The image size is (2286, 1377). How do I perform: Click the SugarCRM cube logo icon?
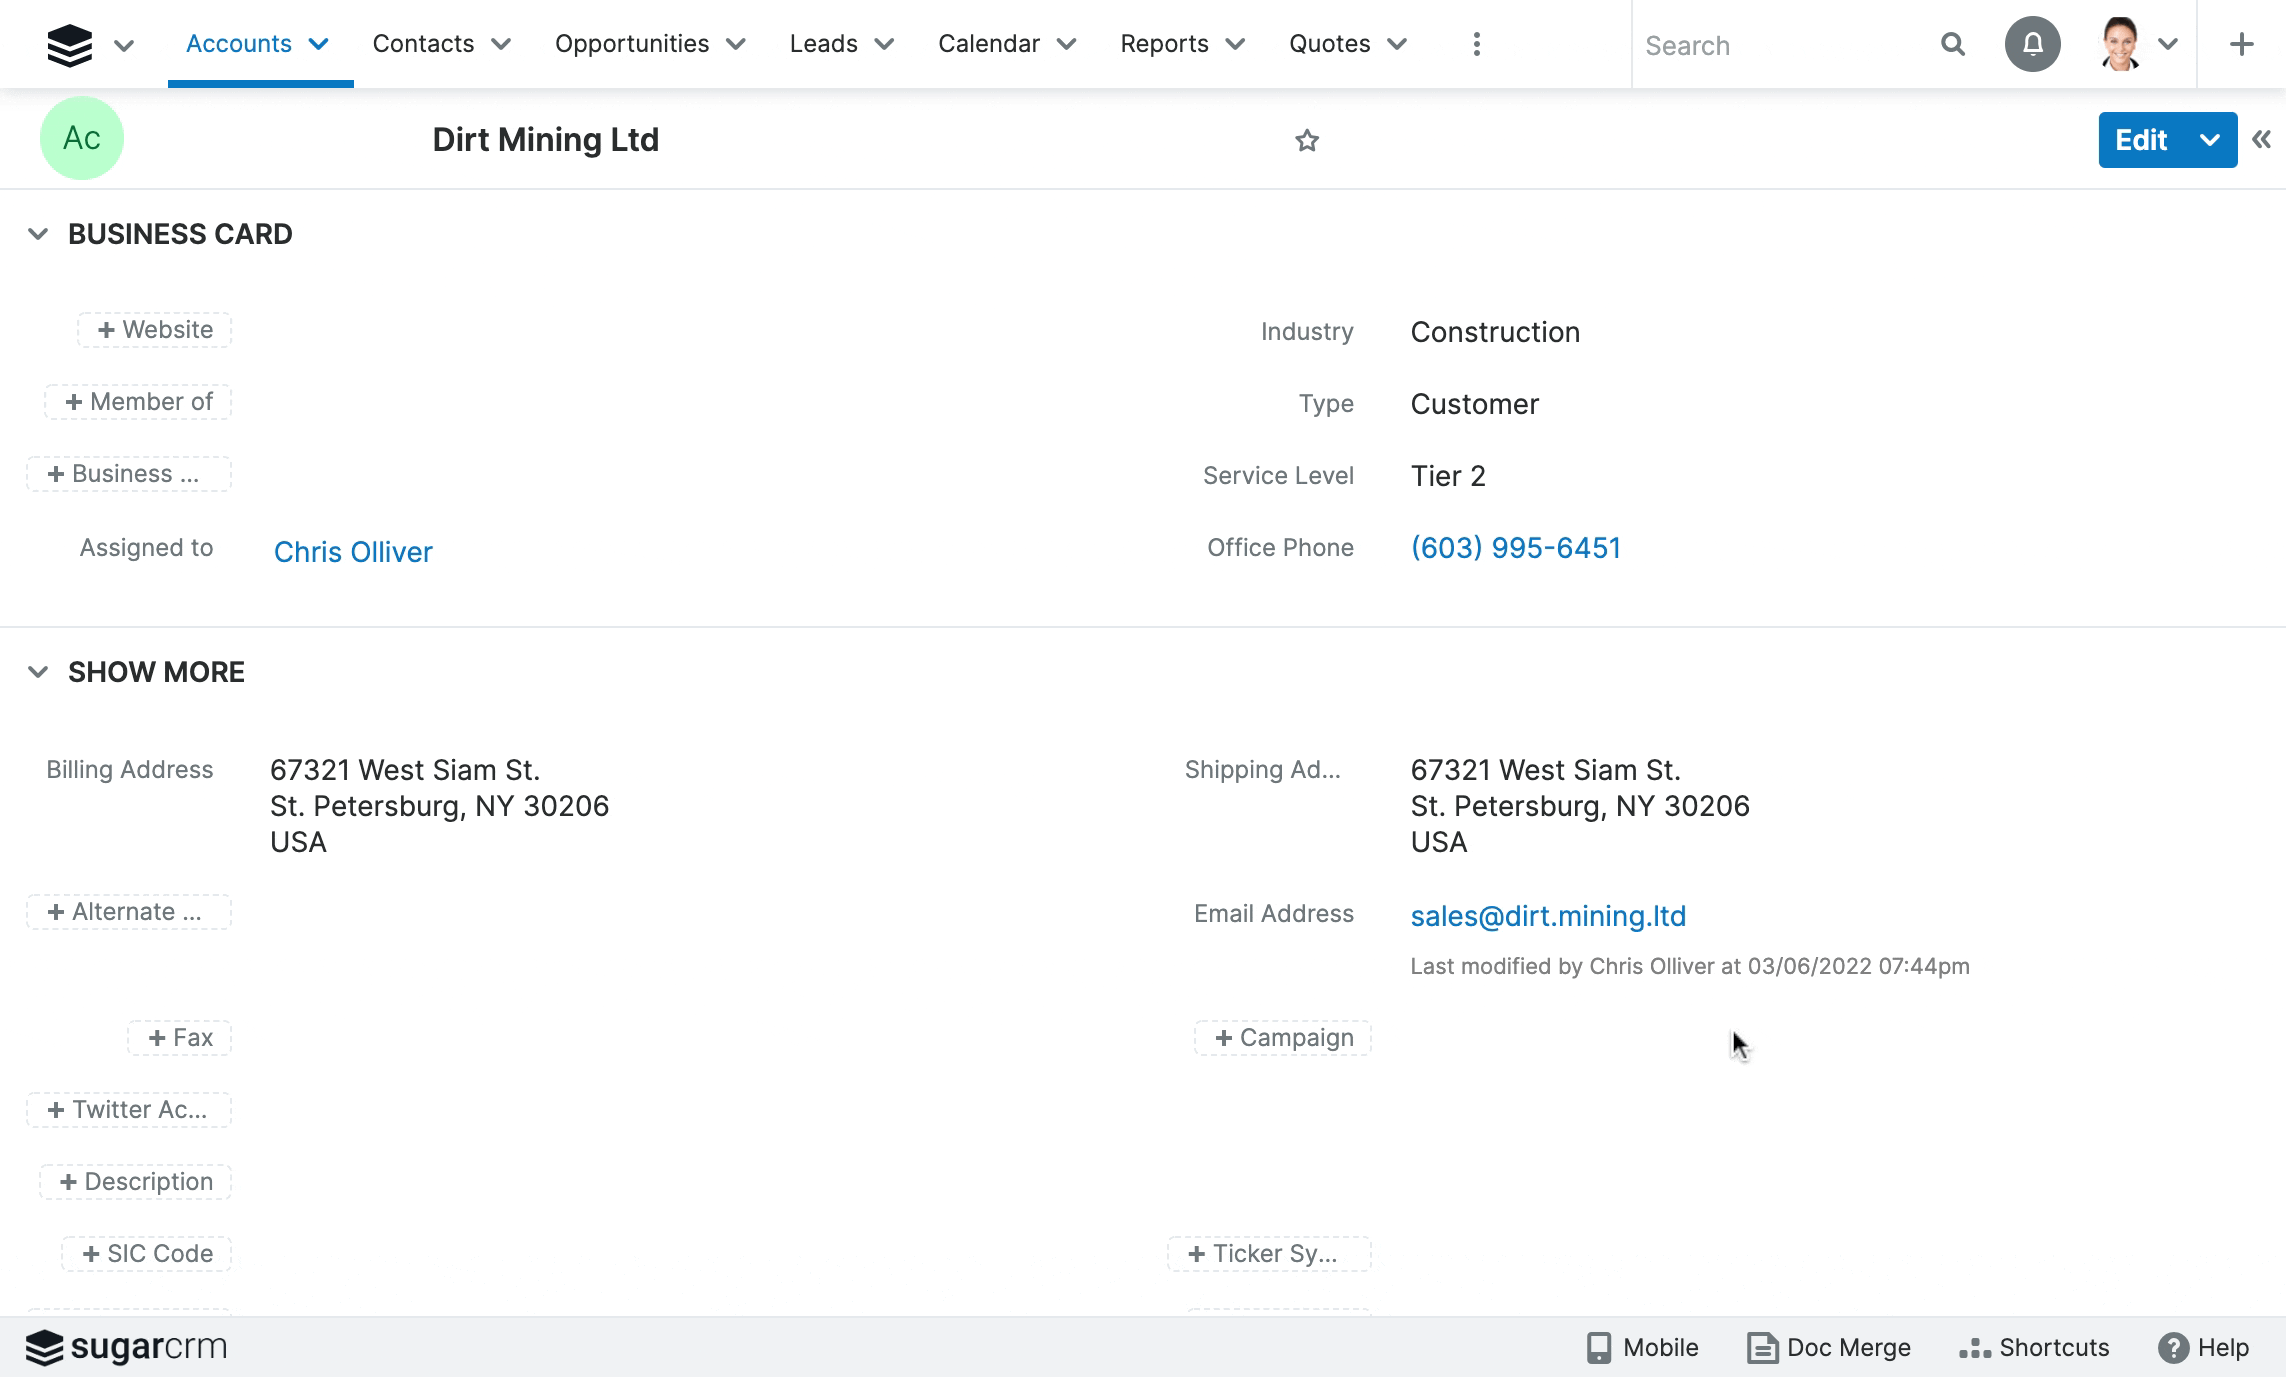69,45
